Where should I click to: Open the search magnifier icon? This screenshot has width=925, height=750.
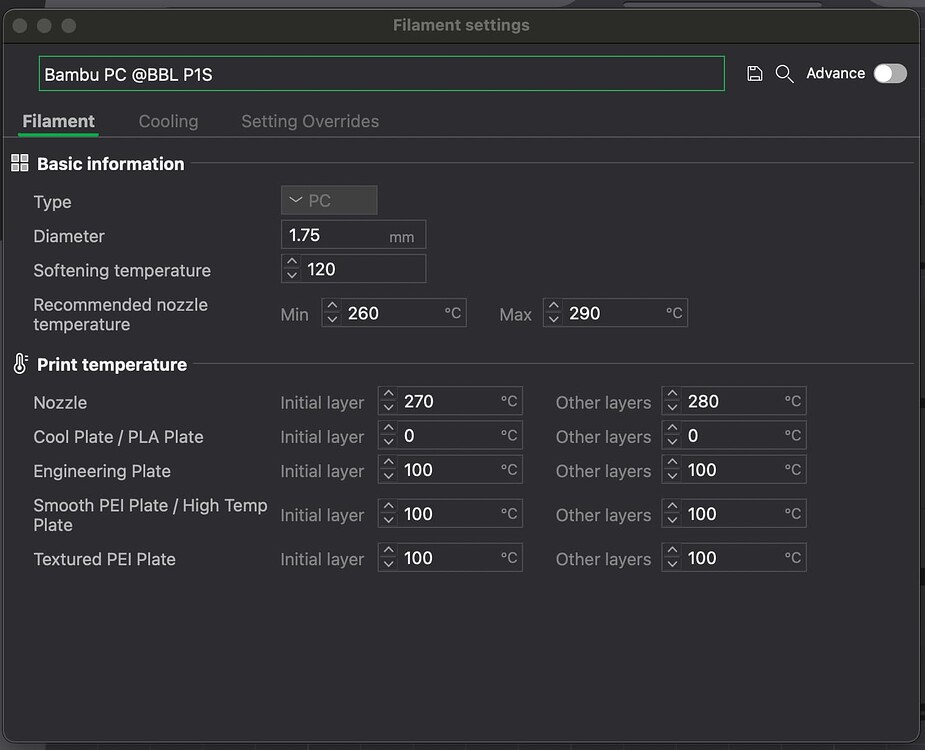pos(784,74)
